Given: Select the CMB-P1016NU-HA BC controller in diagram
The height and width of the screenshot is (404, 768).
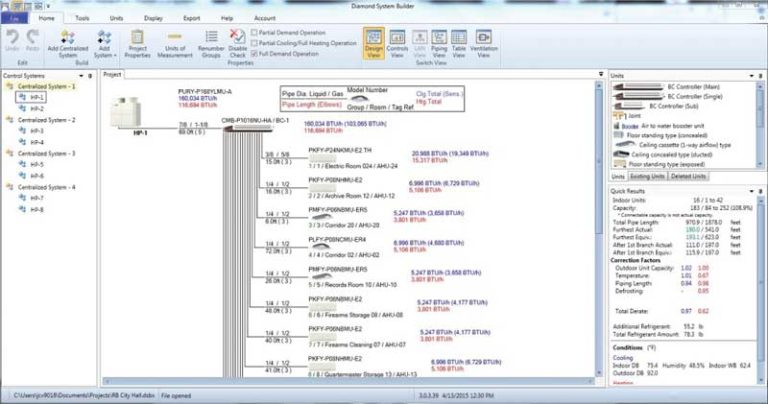Looking at the screenshot, I should (x=248, y=128).
